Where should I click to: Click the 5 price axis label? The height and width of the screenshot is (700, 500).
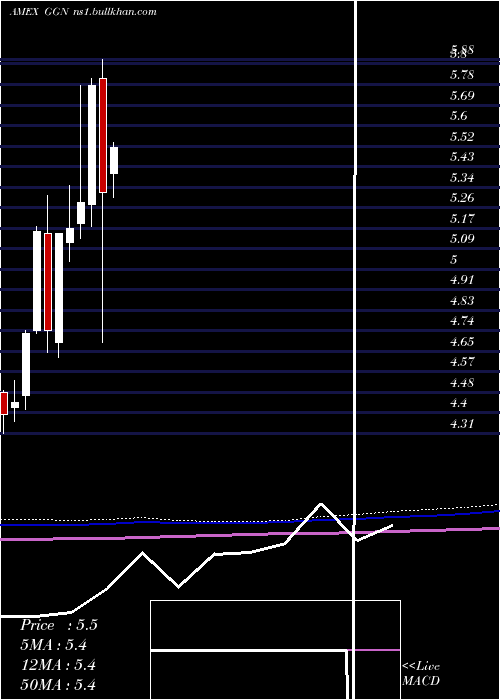[x=454, y=259]
